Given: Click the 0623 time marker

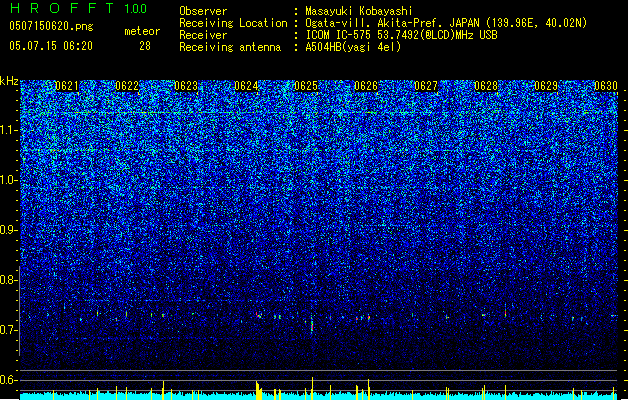Looking at the screenshot, I should (x=186, y=86).
